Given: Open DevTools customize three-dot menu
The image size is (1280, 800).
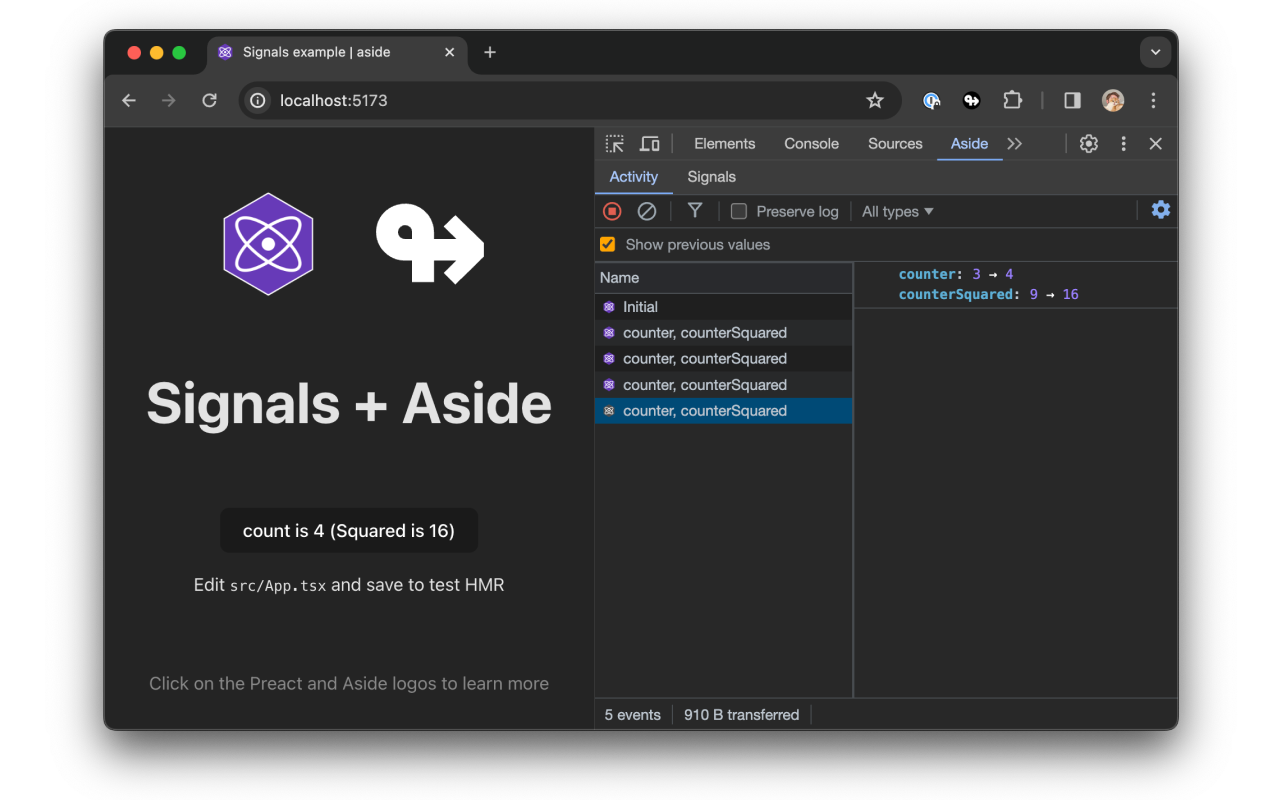Looking at the screenshot, I should tap(1123, 144).
